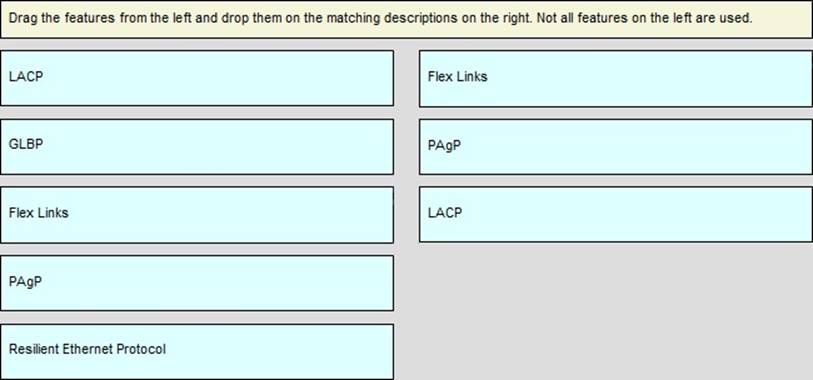813x380 pixels.
Task: Select the PAgP drop target box
Action: click(x=615, y=147)
